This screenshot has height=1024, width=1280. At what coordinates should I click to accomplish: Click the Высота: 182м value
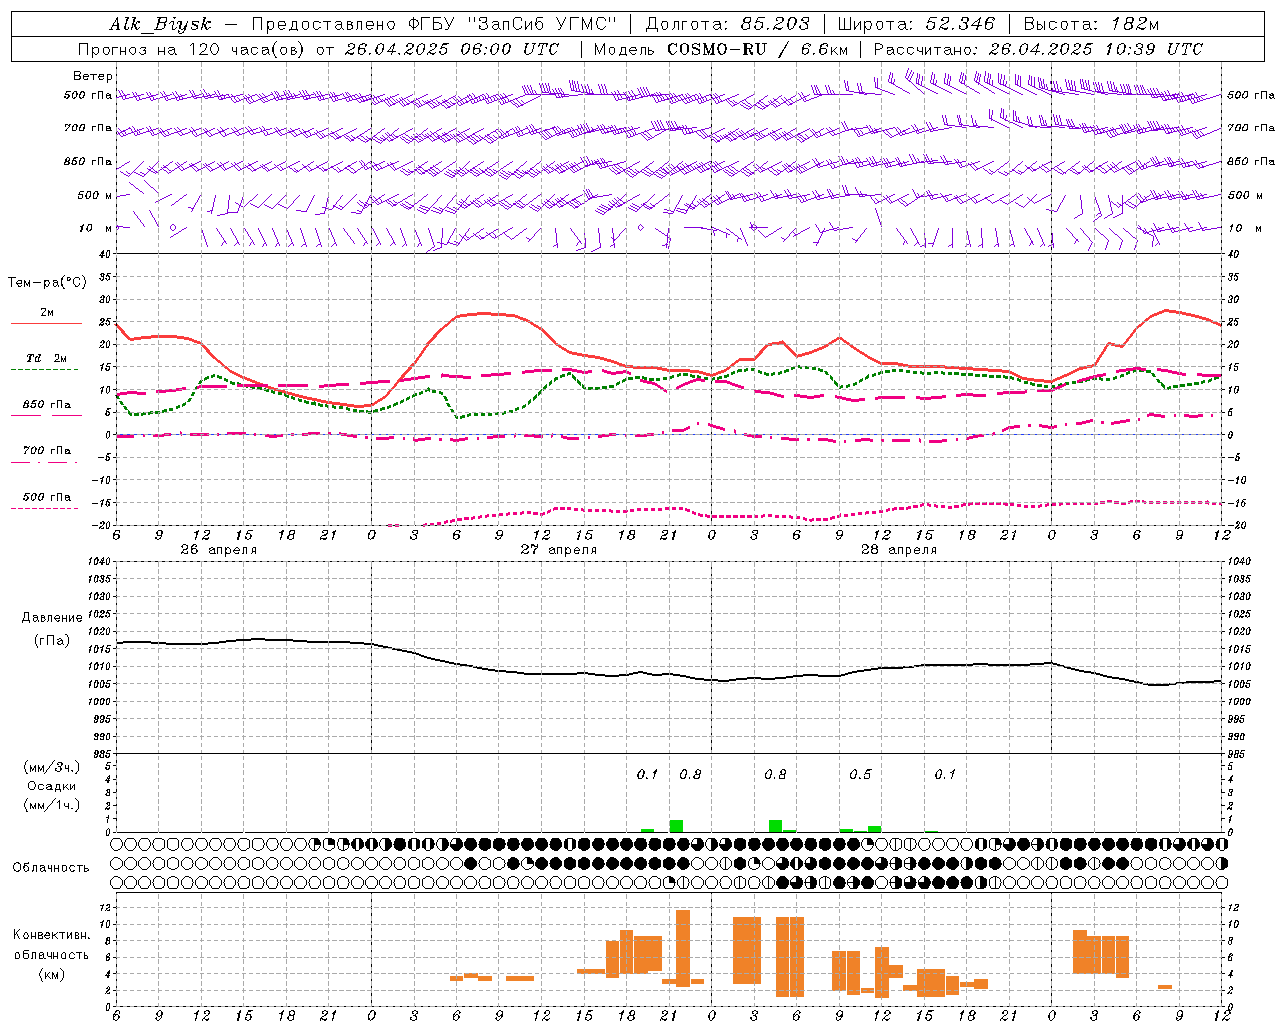(1092, 25)
